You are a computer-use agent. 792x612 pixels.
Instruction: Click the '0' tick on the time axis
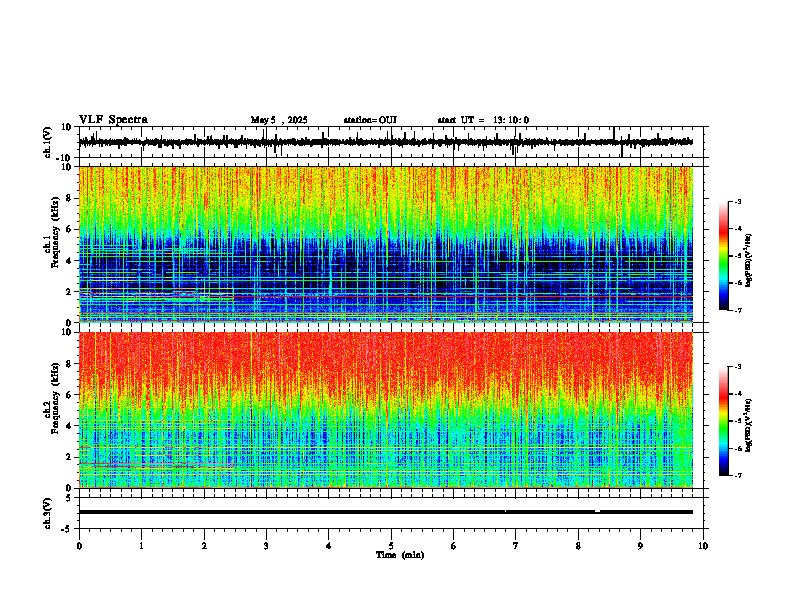tap(79, 546)
